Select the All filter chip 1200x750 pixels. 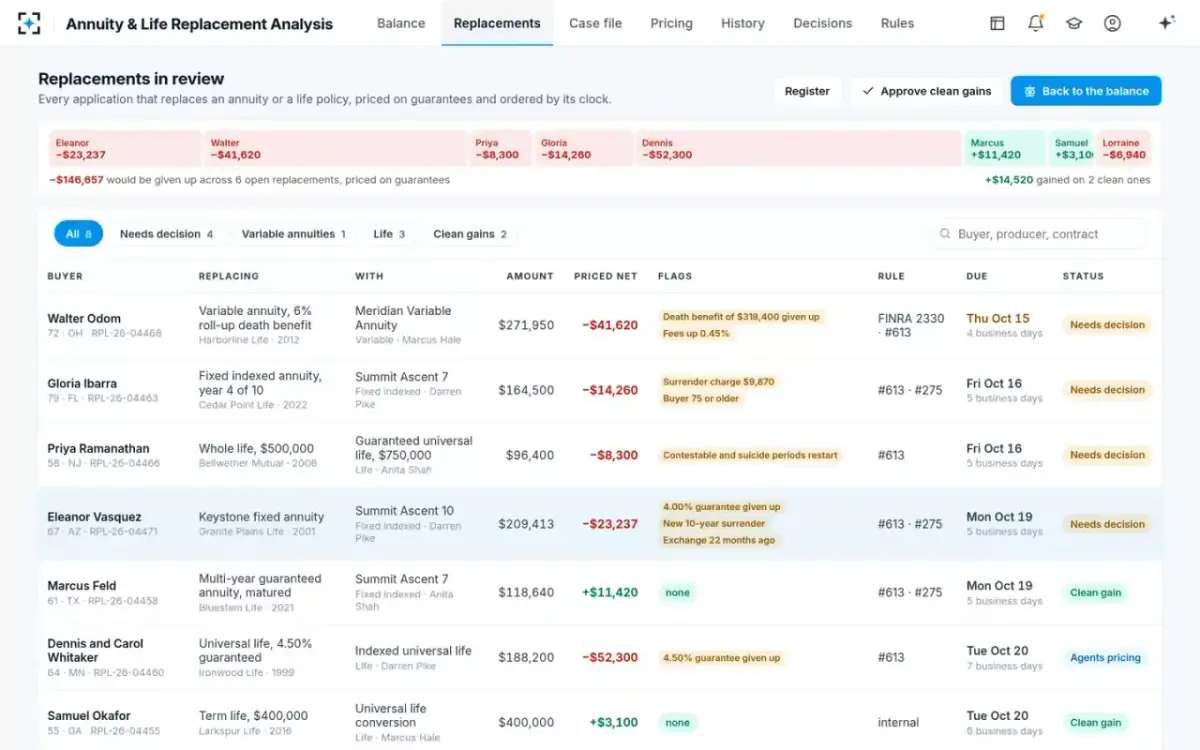(x=78, y=234)
